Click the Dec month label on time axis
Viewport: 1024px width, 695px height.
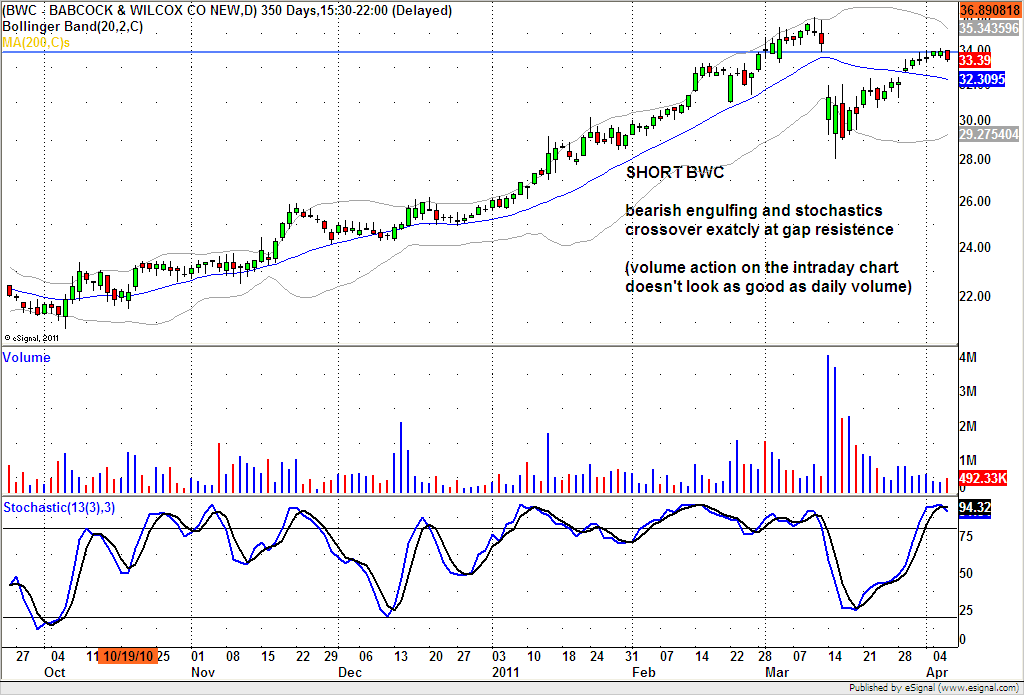coord(350,672)
